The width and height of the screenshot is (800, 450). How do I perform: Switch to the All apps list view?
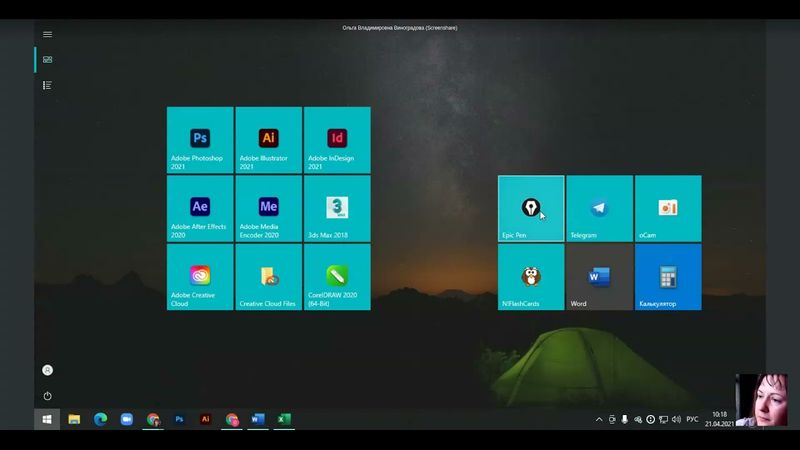click(47, 86)
